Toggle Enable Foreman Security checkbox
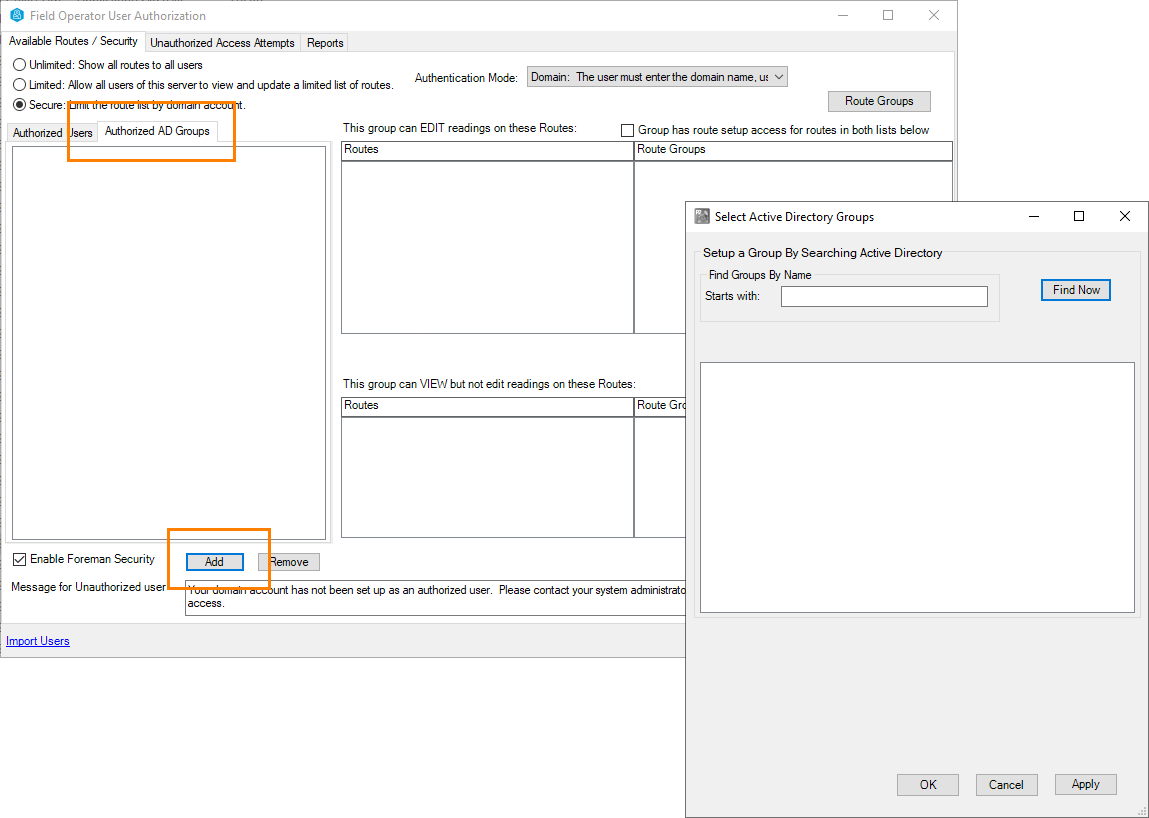 click(20, 559)
